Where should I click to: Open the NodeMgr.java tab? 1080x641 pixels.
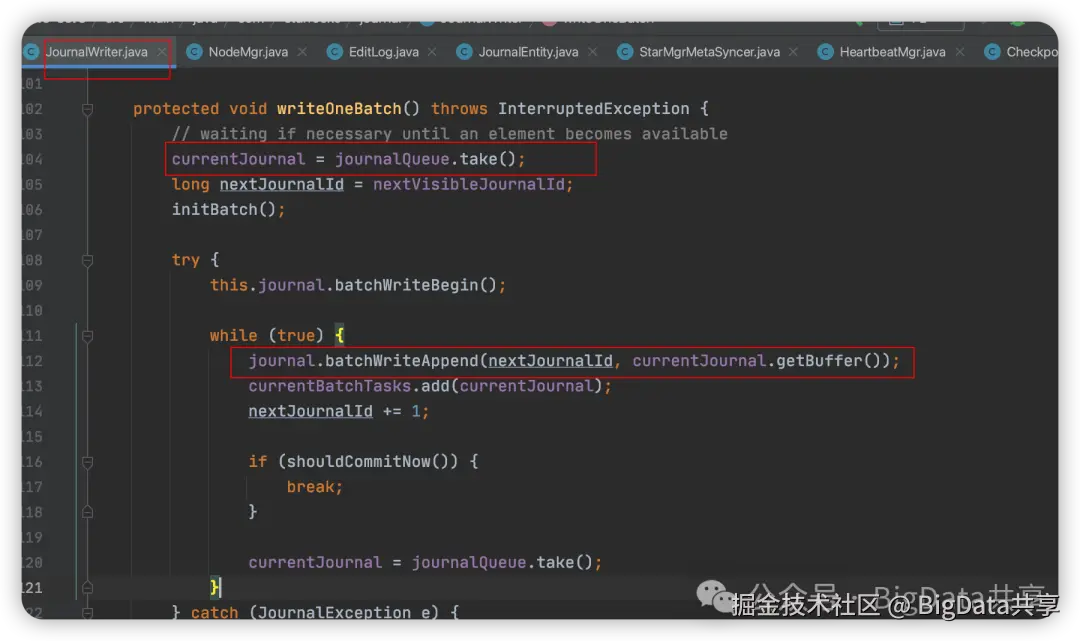point(248,52)
